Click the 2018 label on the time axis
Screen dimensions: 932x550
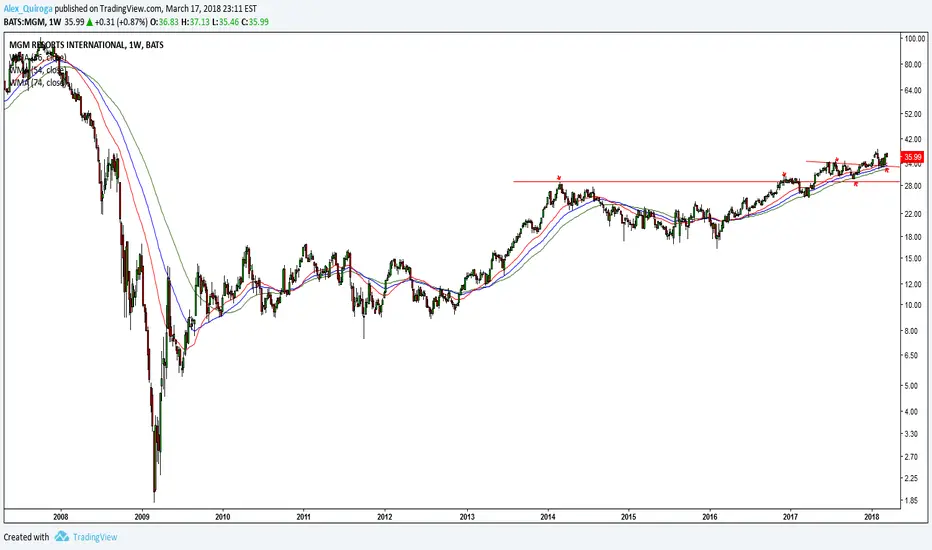(x=872, y=517)
